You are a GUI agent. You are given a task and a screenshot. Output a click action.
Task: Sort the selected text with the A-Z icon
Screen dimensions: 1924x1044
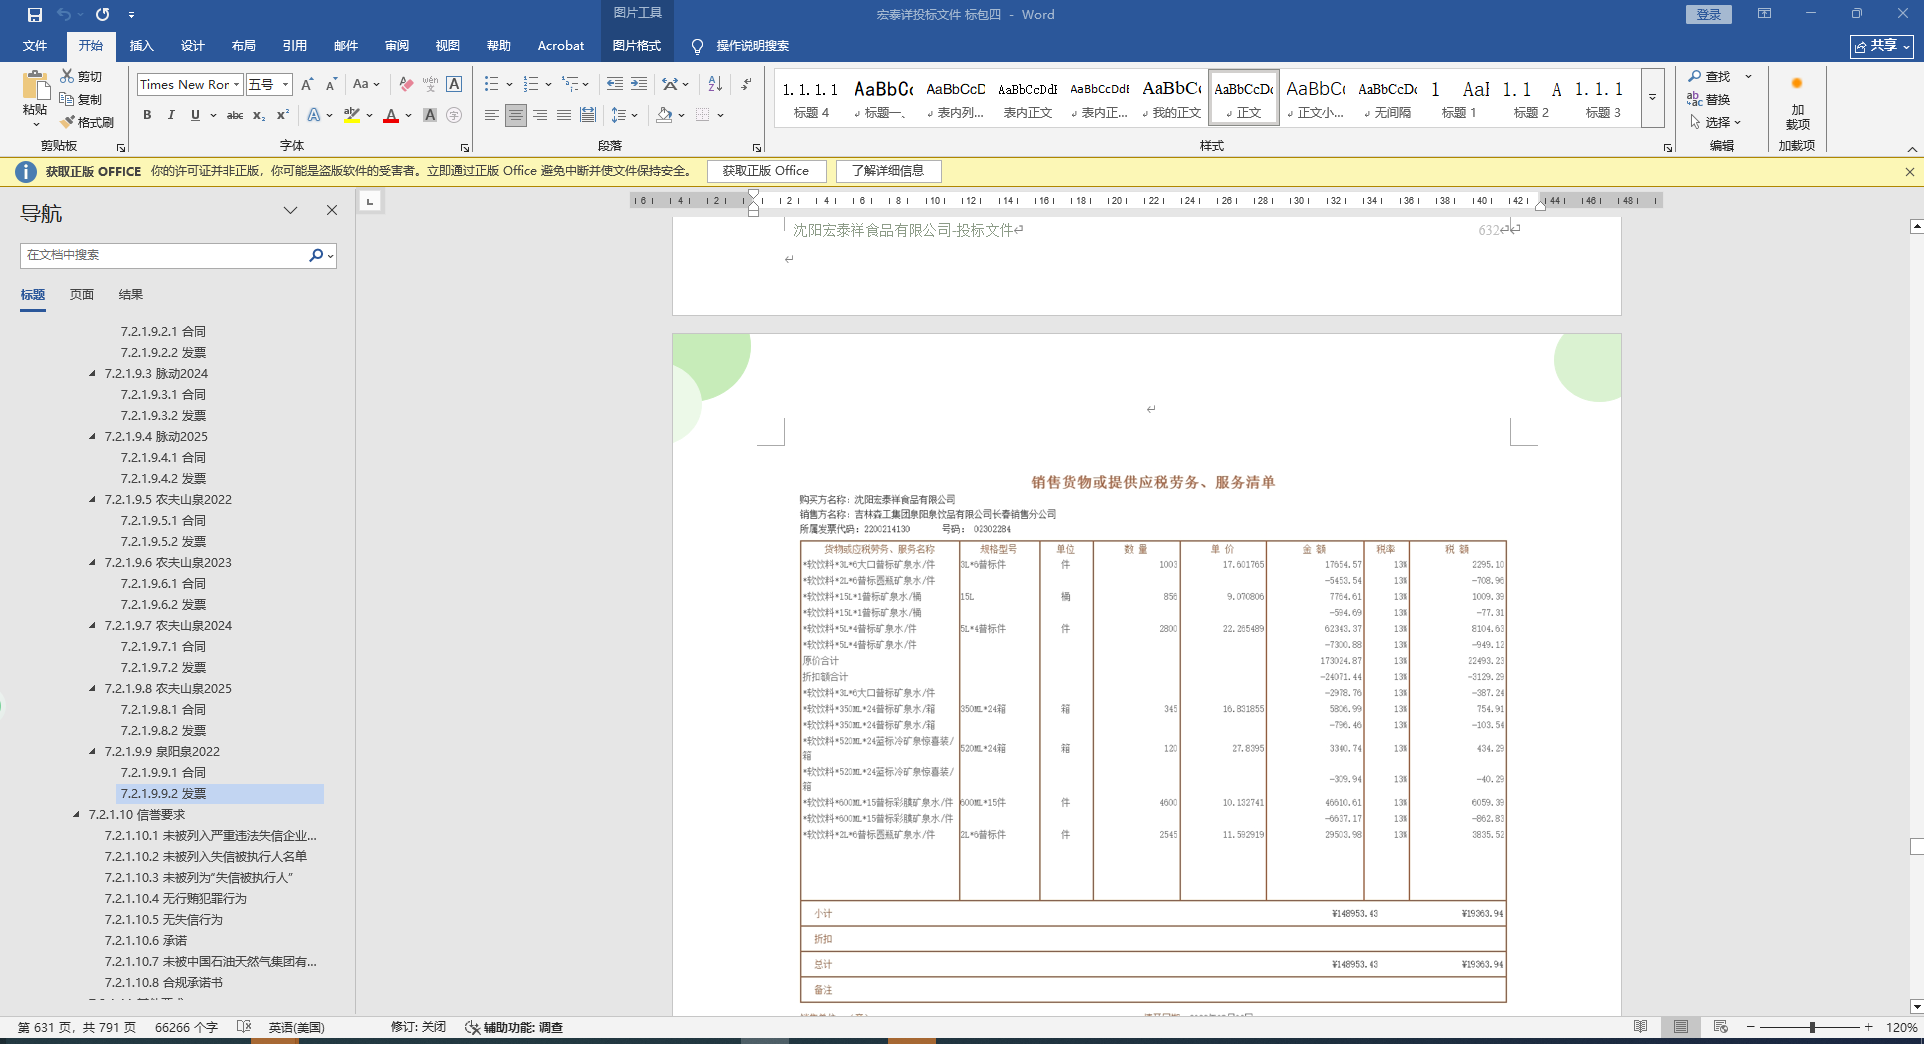[x=715, y=85]
